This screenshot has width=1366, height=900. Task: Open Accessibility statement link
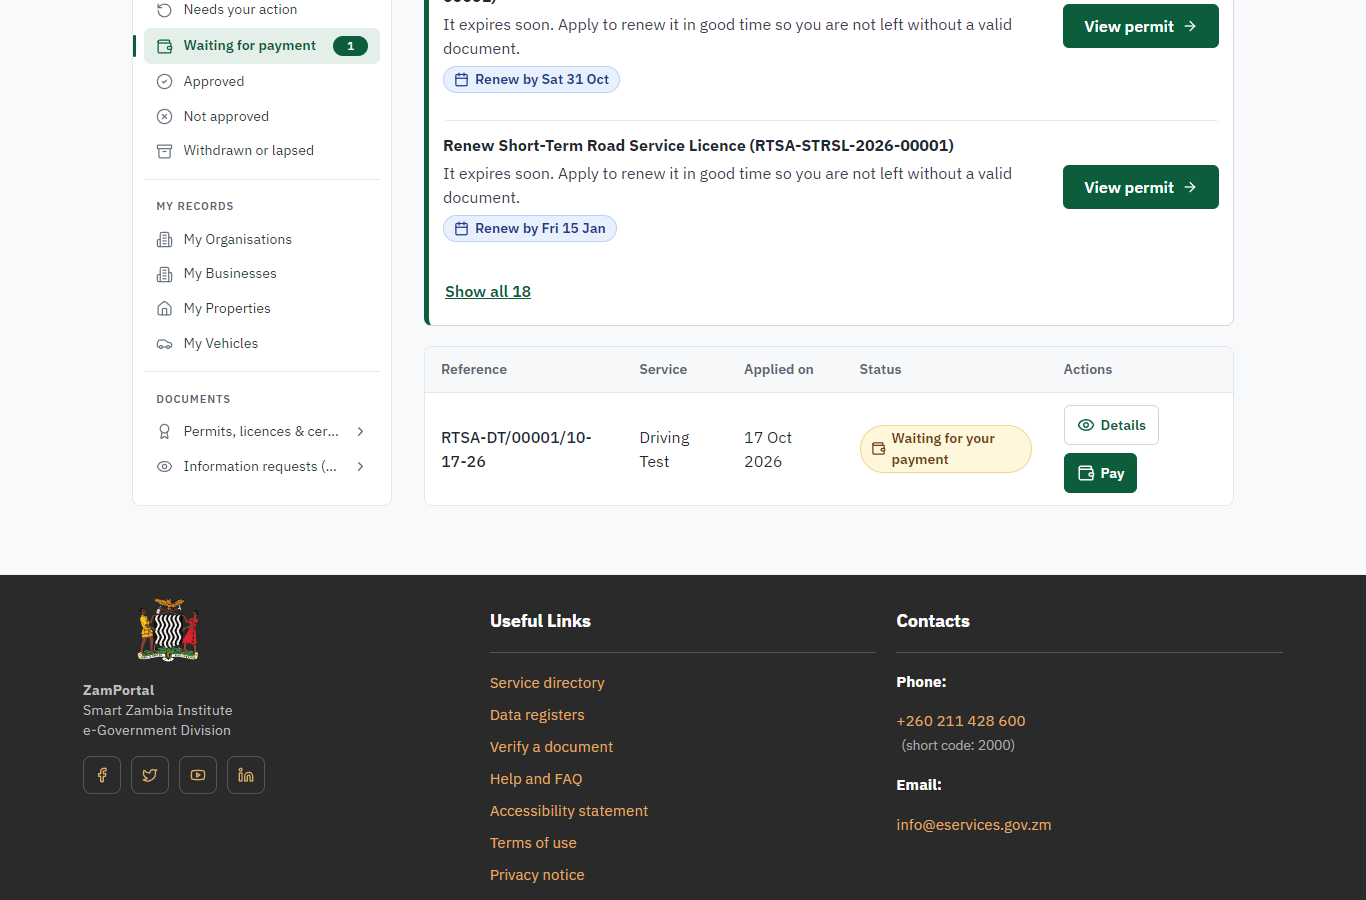pyautogui.click(x=569, y=811)
